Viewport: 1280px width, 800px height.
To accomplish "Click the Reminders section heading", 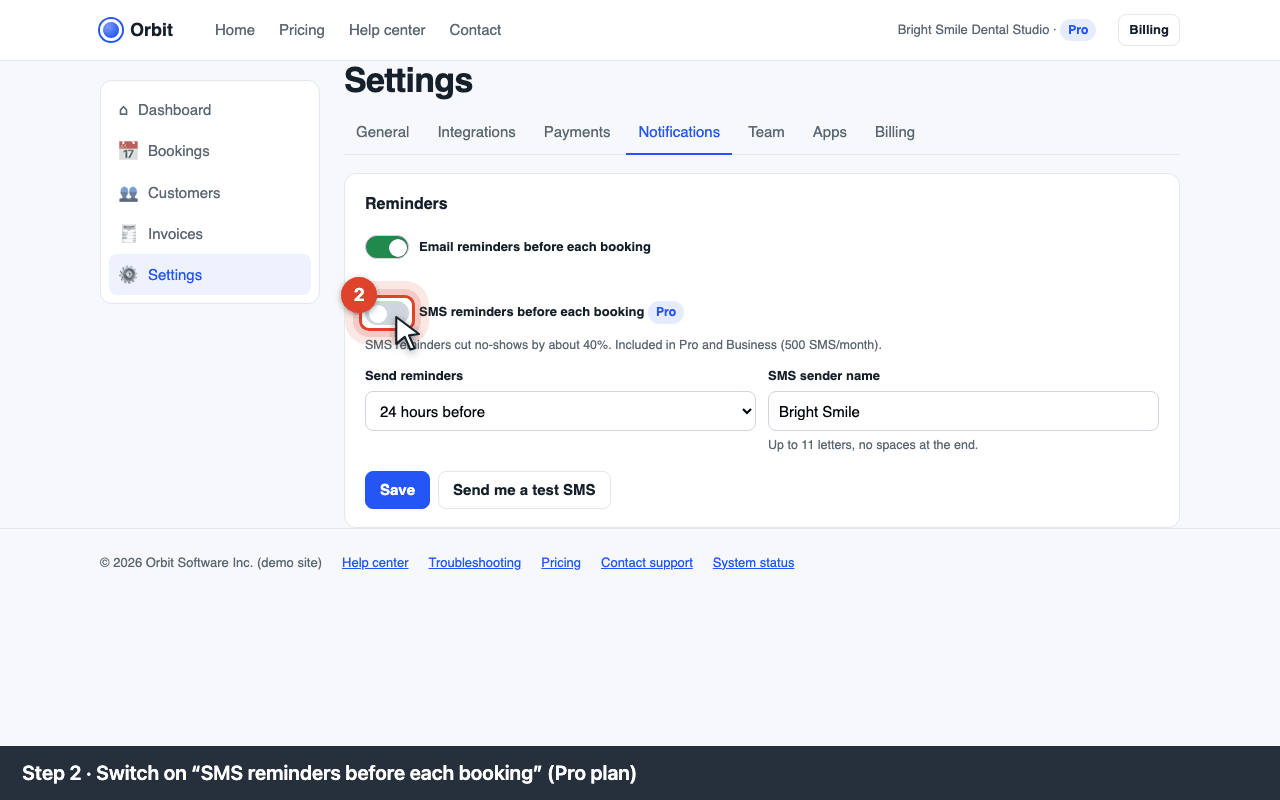I will click(x=406, y=204).
